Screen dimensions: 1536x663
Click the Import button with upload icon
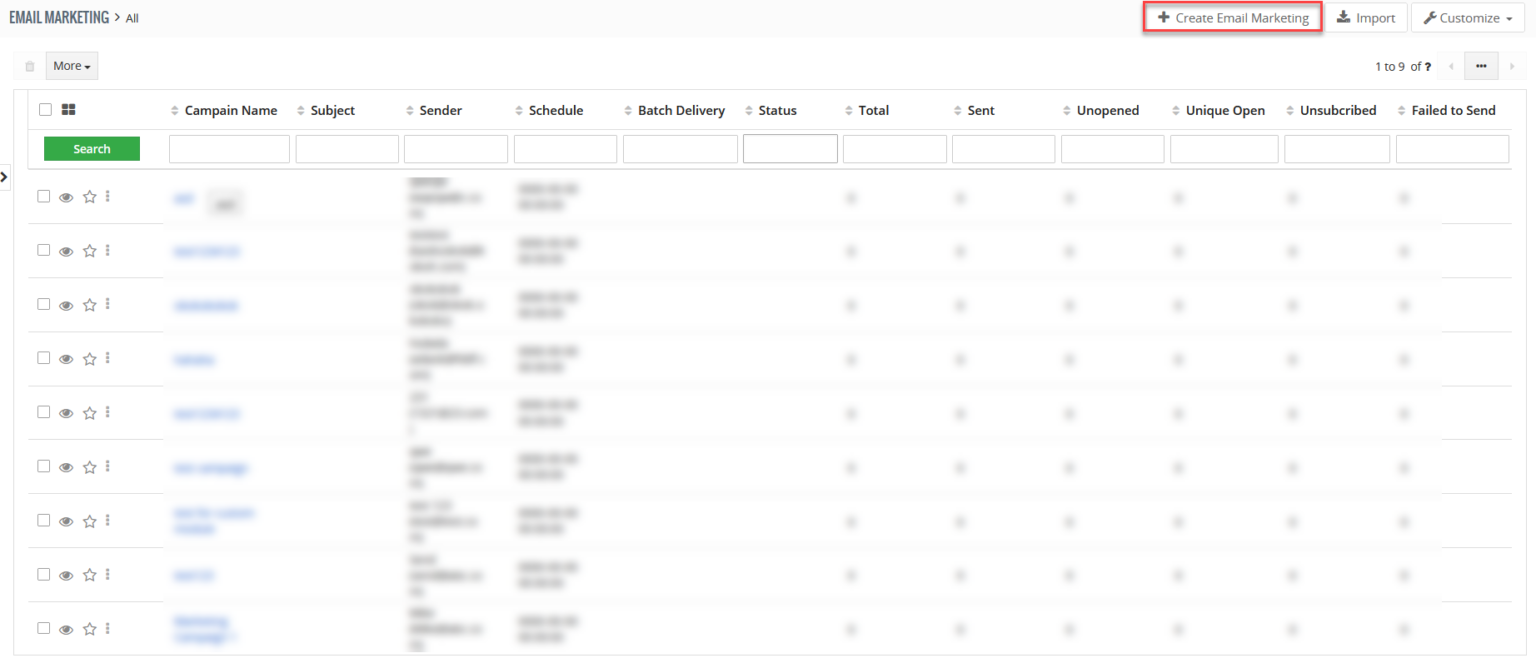point(1366,17)
